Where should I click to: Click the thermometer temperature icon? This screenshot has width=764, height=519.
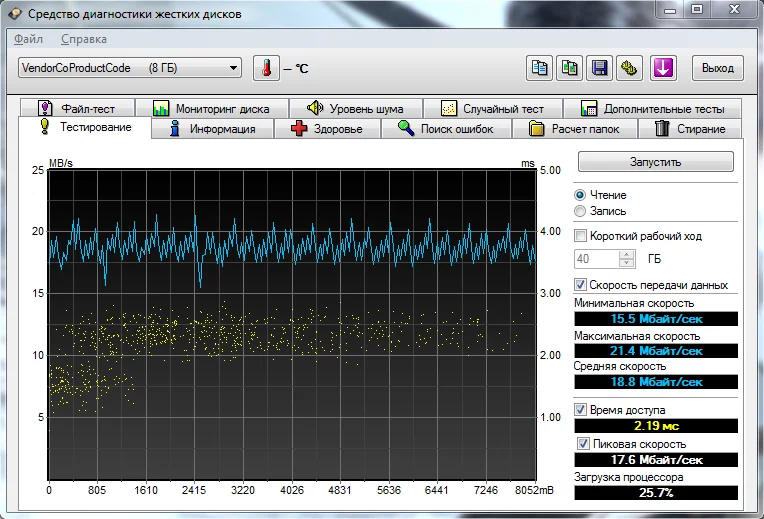point(266,68)
